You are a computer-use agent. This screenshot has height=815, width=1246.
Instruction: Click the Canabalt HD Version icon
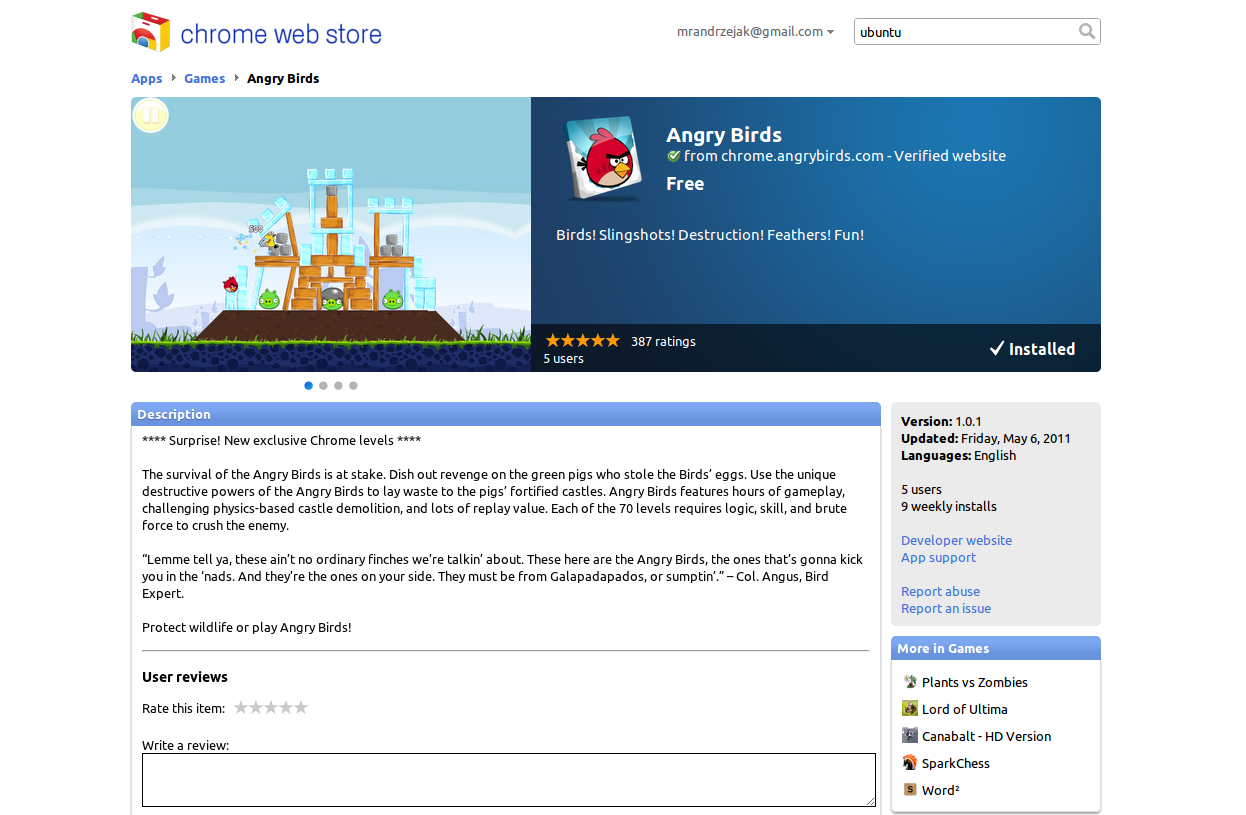coord(910,736)
